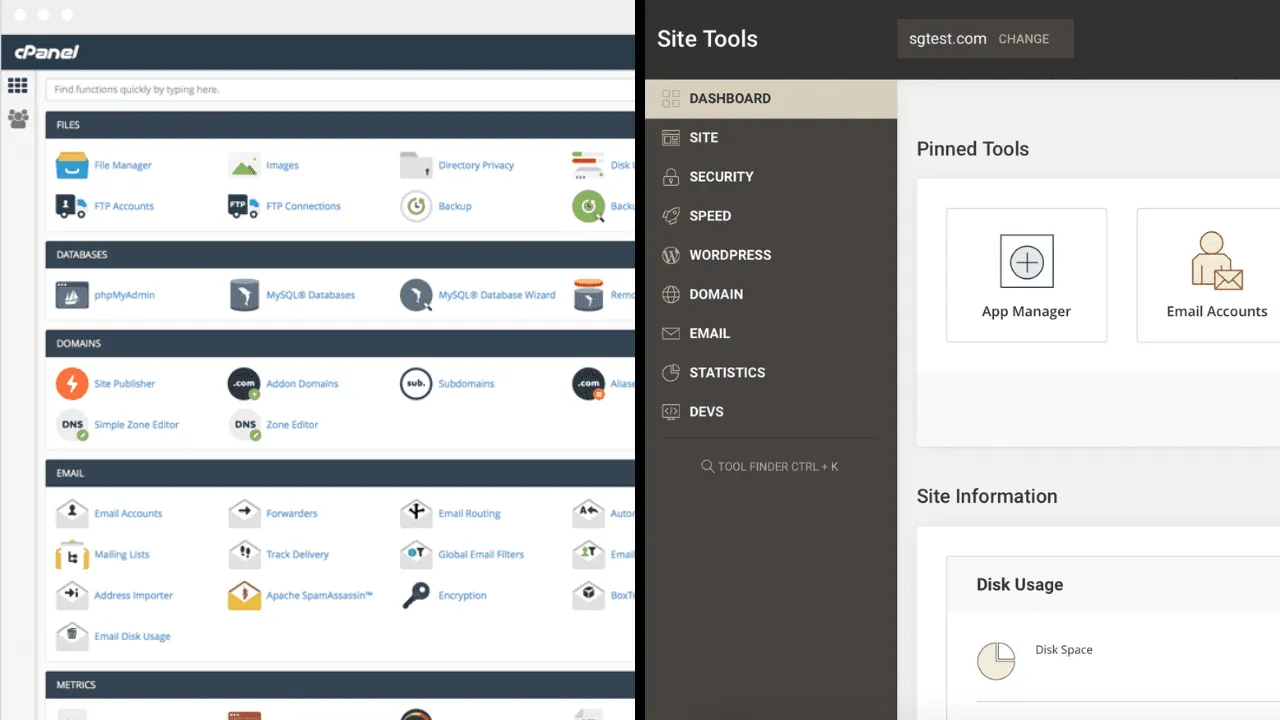This screenshot has width=1280, height=720.
Task: Open FTP Connections icon
Action: (x=244, y=206)
